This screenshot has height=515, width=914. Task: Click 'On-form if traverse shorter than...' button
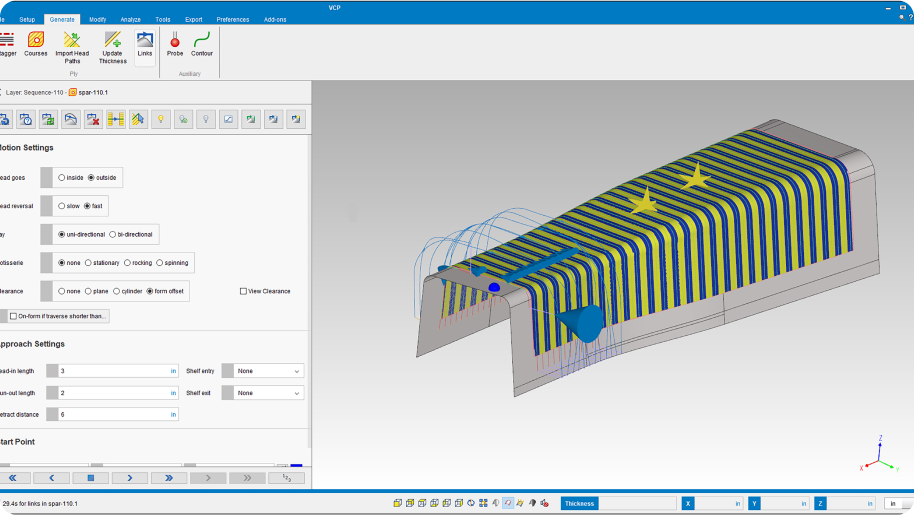pyautogui.click(x=58, y=316)
